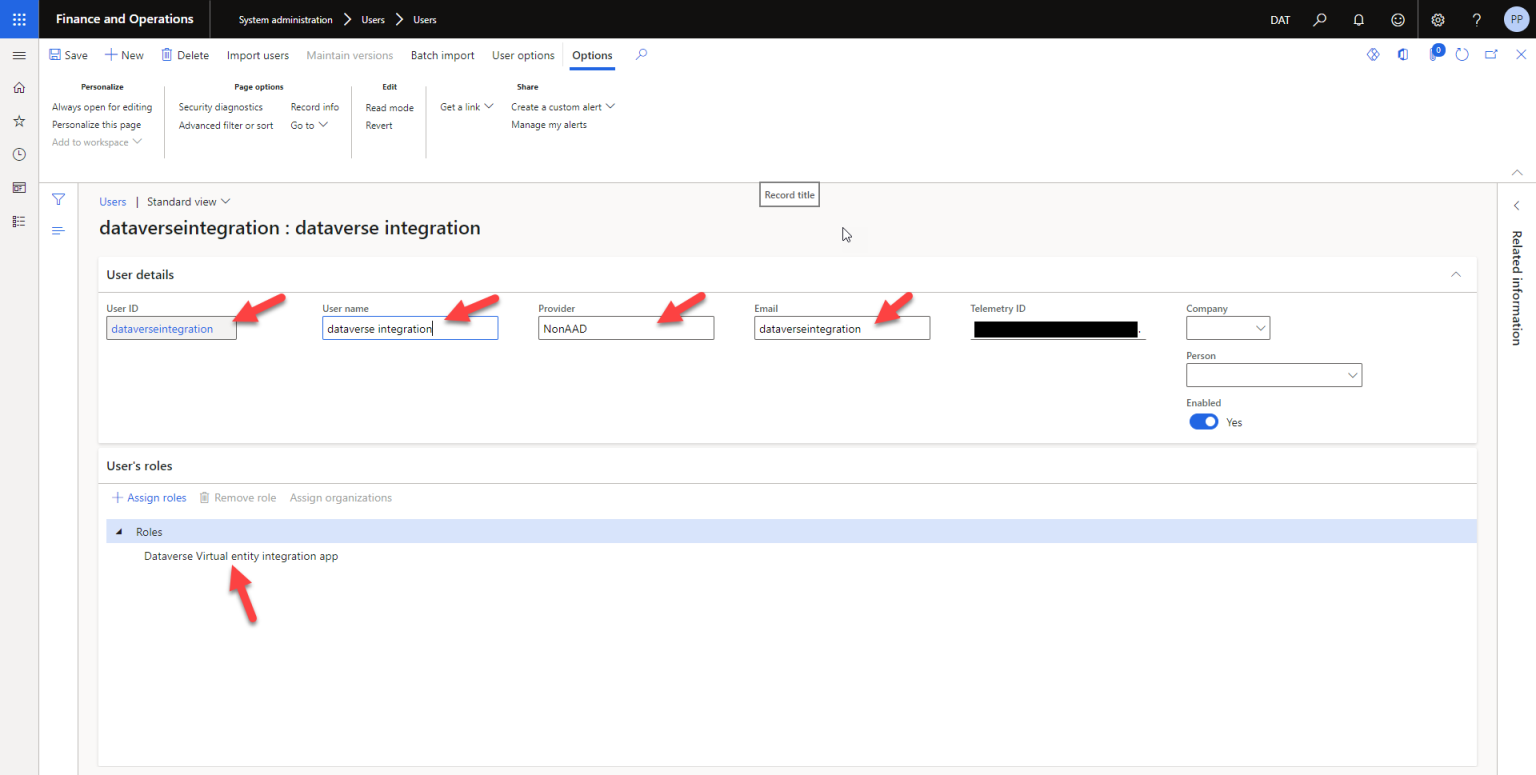Select Dataverse Virtual entity integration app role

(x=241, y=556)
